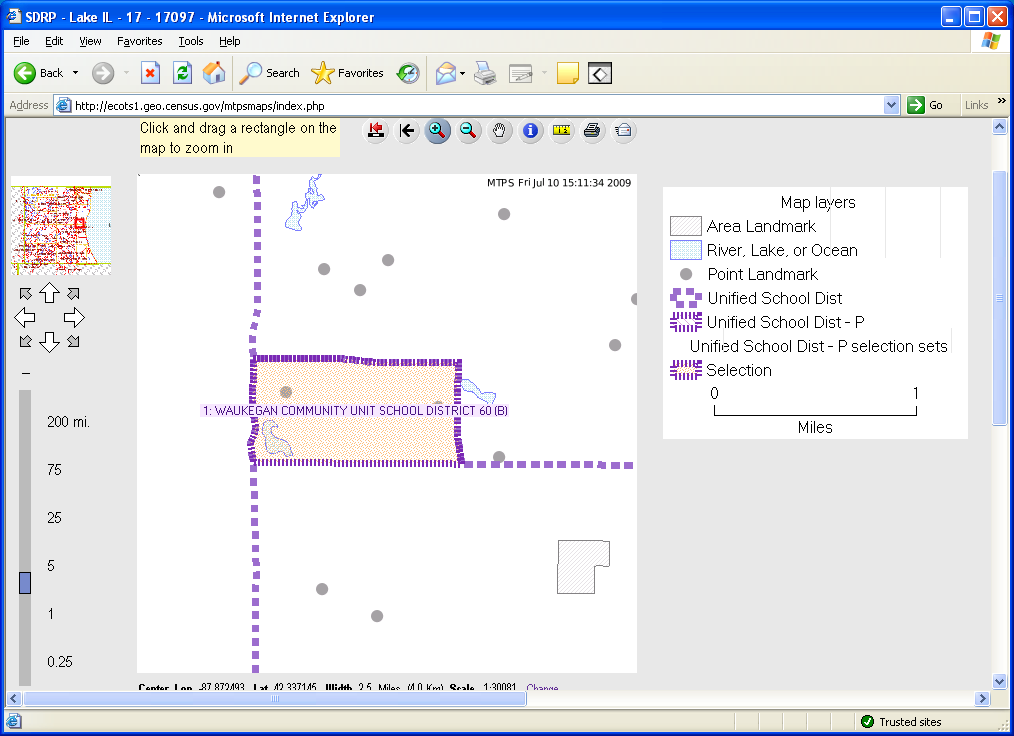Click the Change scale link
The height and width of the screenshot is (736, 1014).
coord(542,687)
